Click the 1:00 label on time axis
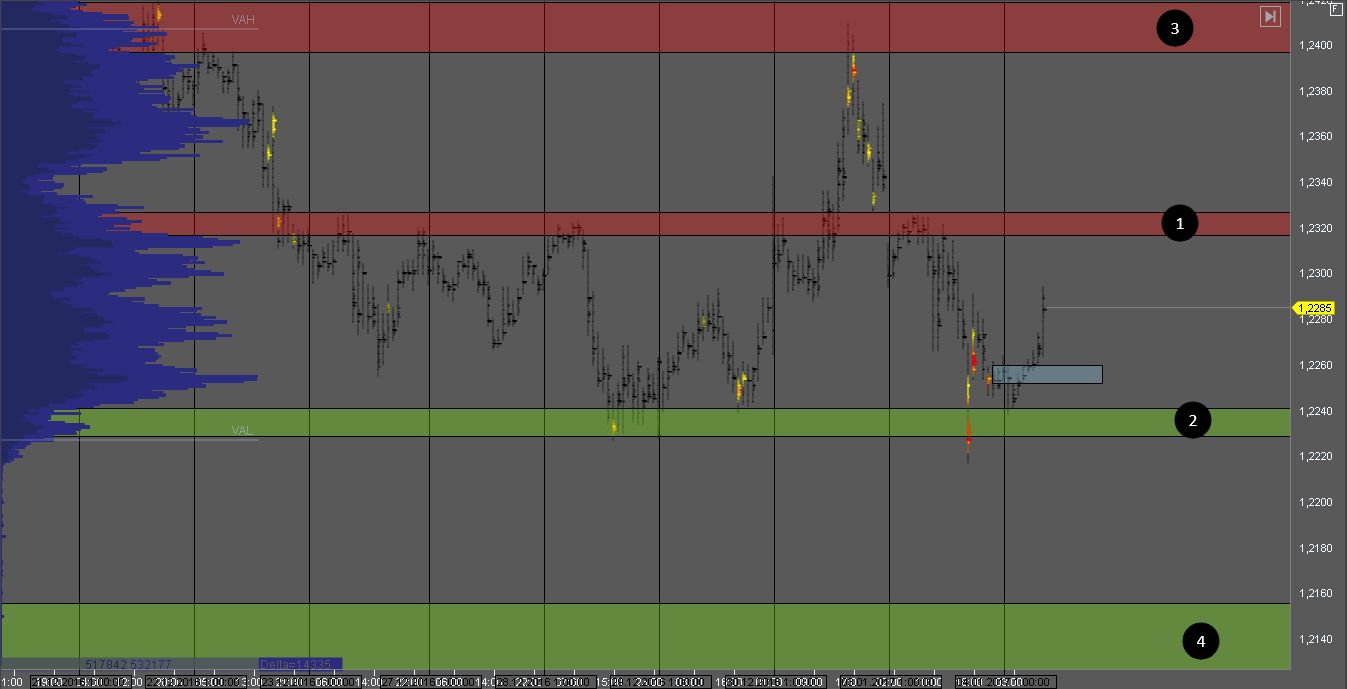Viewport: 1347px width, 689px height. [13, 682]
